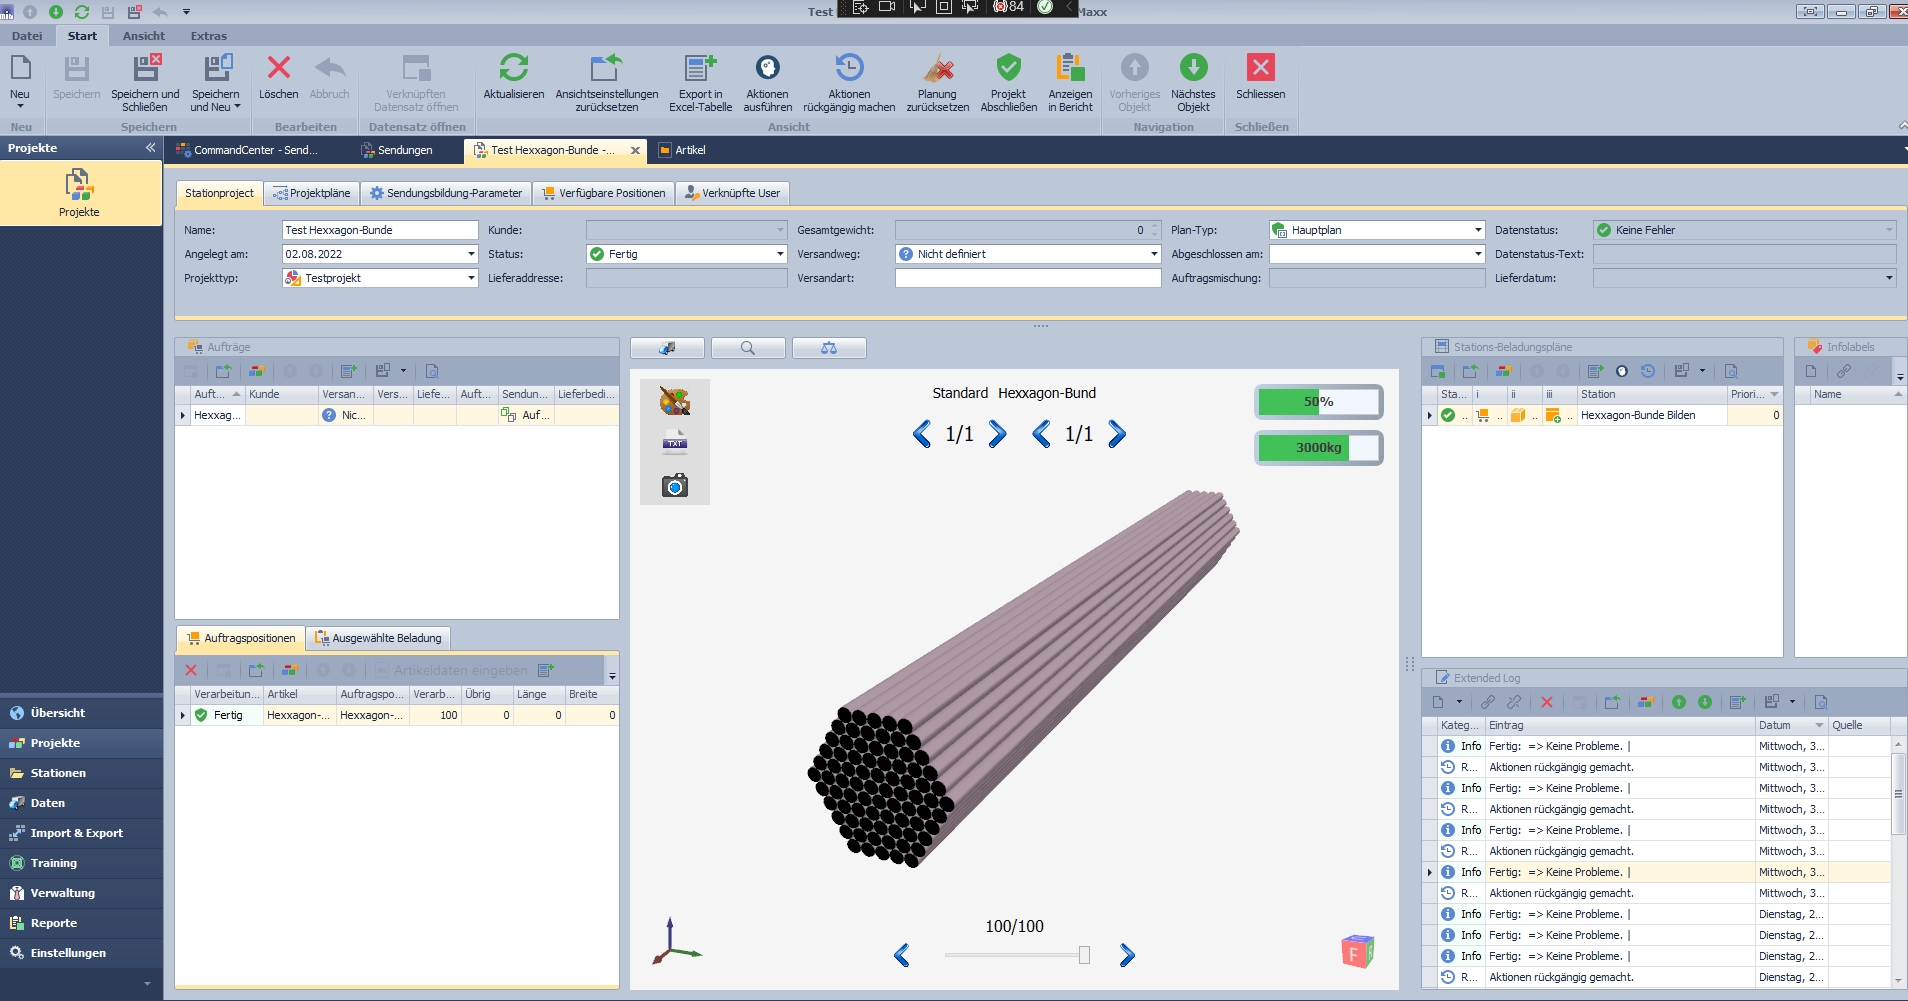Click the slider handle below 100/100
This screenshot has width=1908, height=1001.
pyautogui.click(x=1084, y=955)
